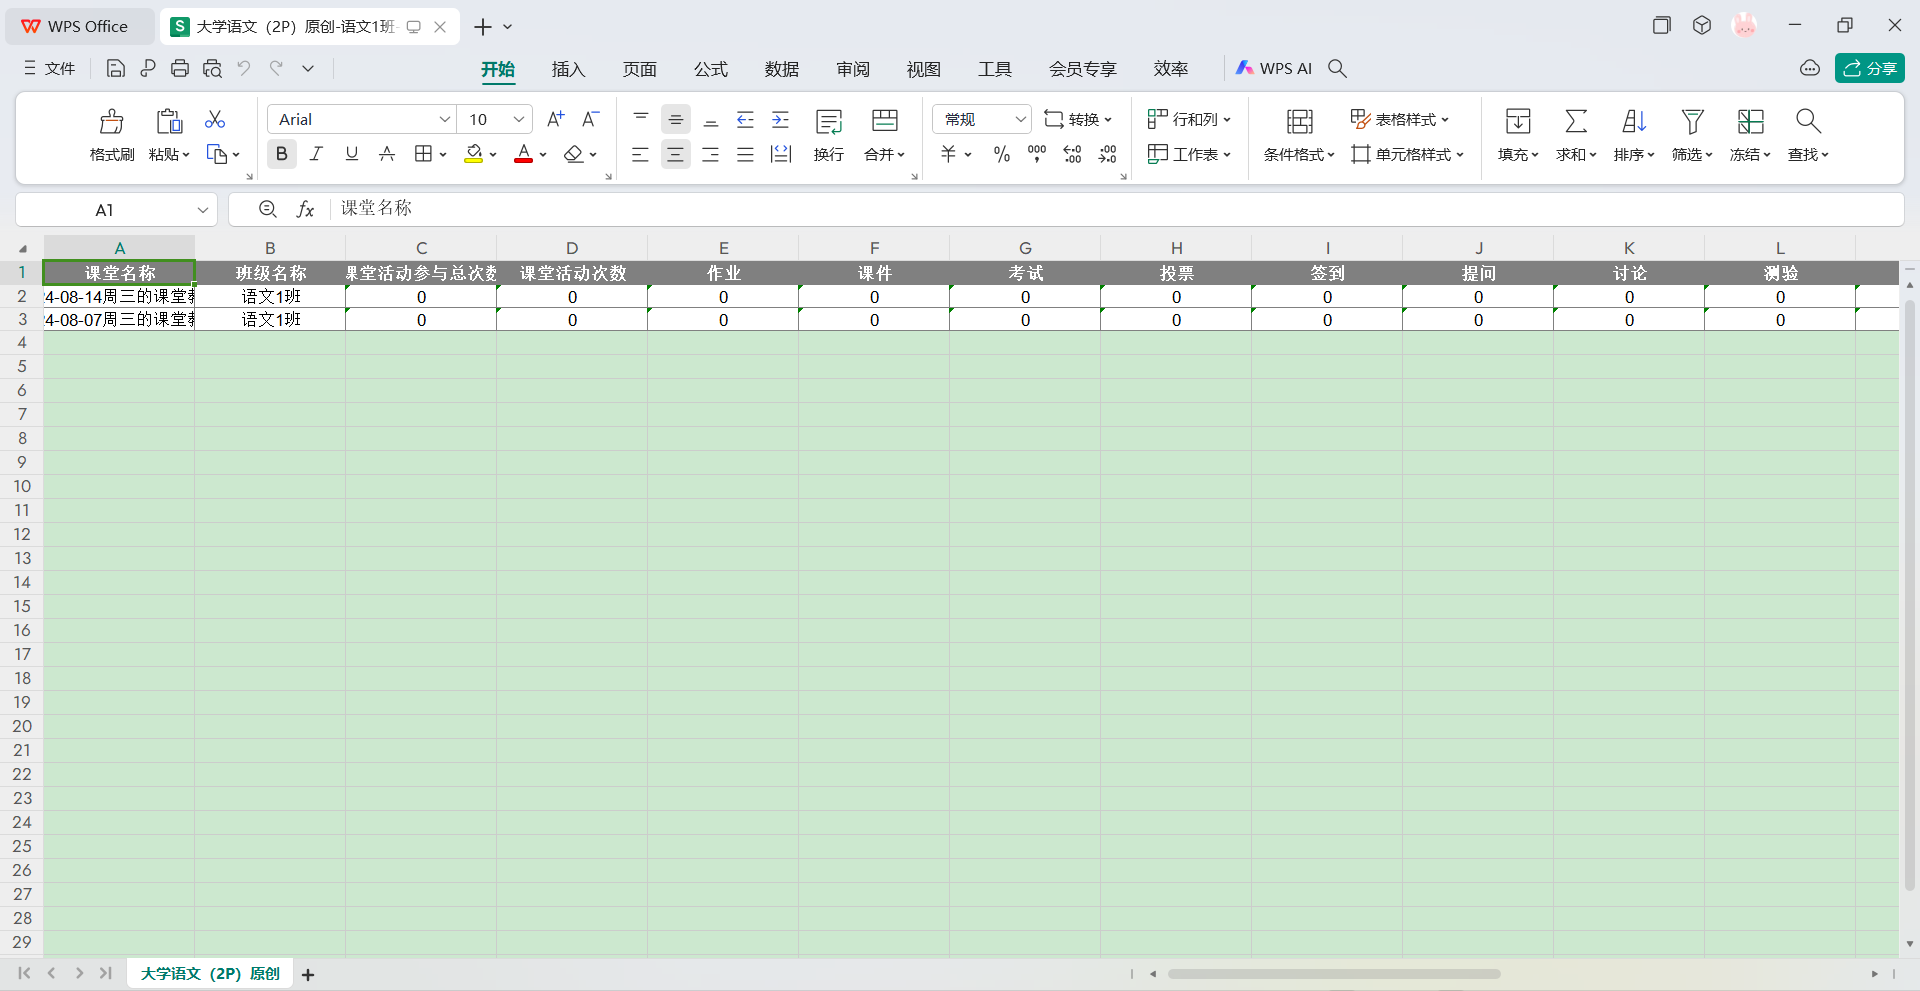Click the green 分享 share button
Screen dimensions: 1920x991
(x=1869, y=68)
